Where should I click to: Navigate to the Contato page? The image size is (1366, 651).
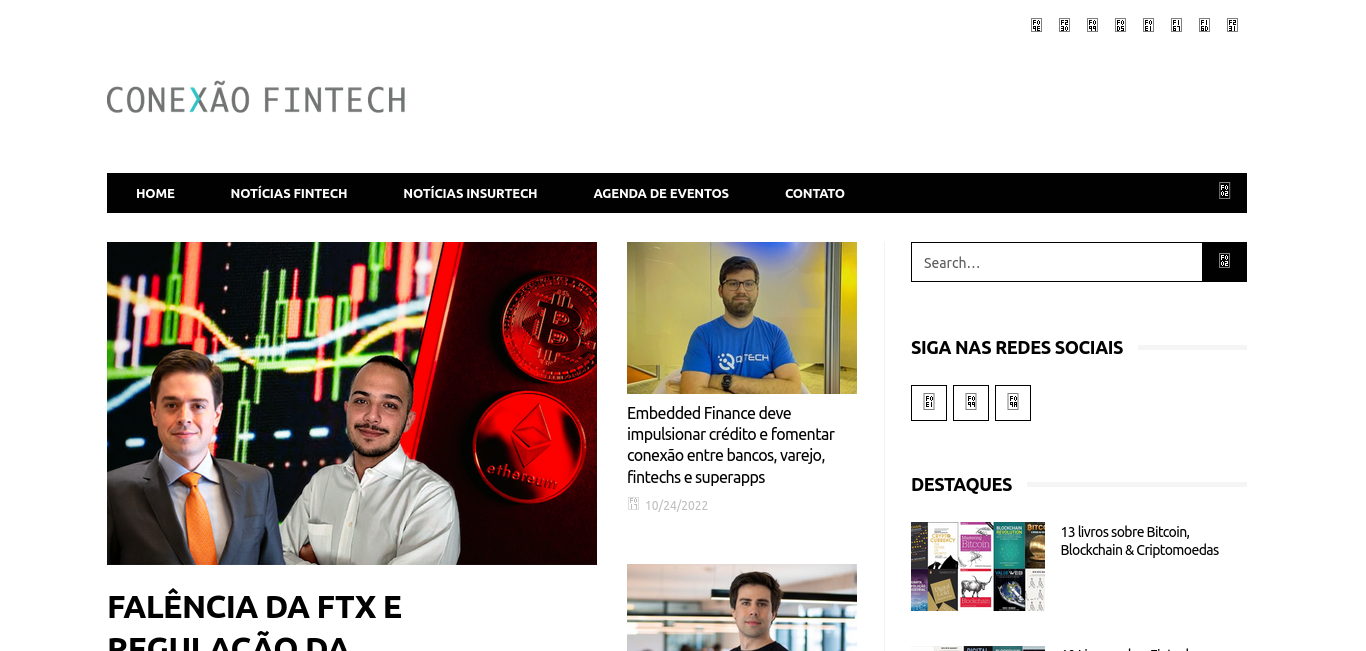815,193
